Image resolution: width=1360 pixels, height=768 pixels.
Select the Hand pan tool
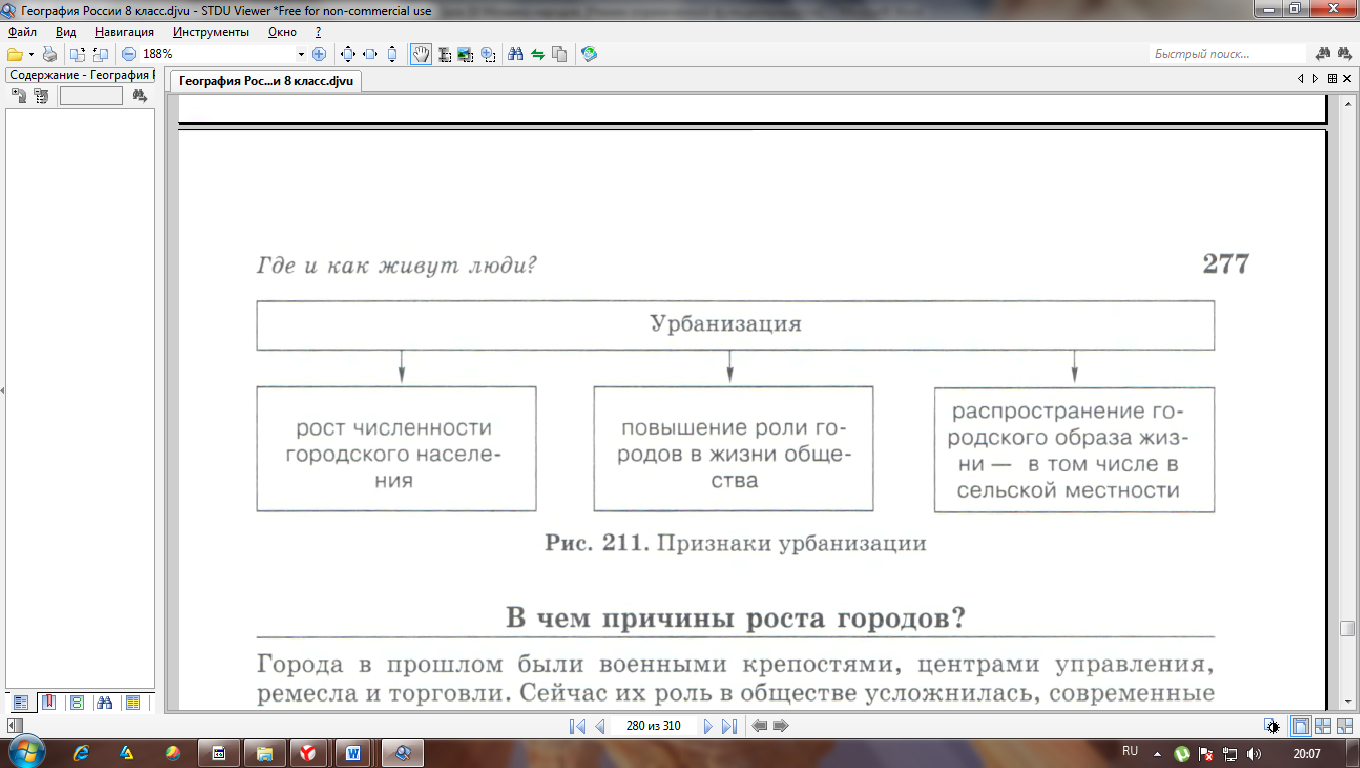pyautogui.click(x=421, y=54)
